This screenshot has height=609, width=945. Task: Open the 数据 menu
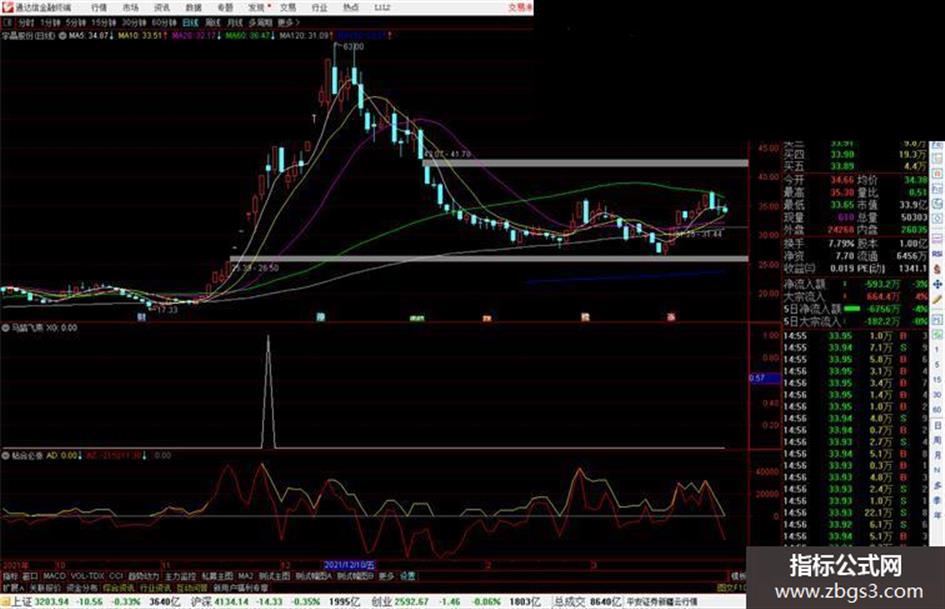pyautogui.click(x=193, y=7)
